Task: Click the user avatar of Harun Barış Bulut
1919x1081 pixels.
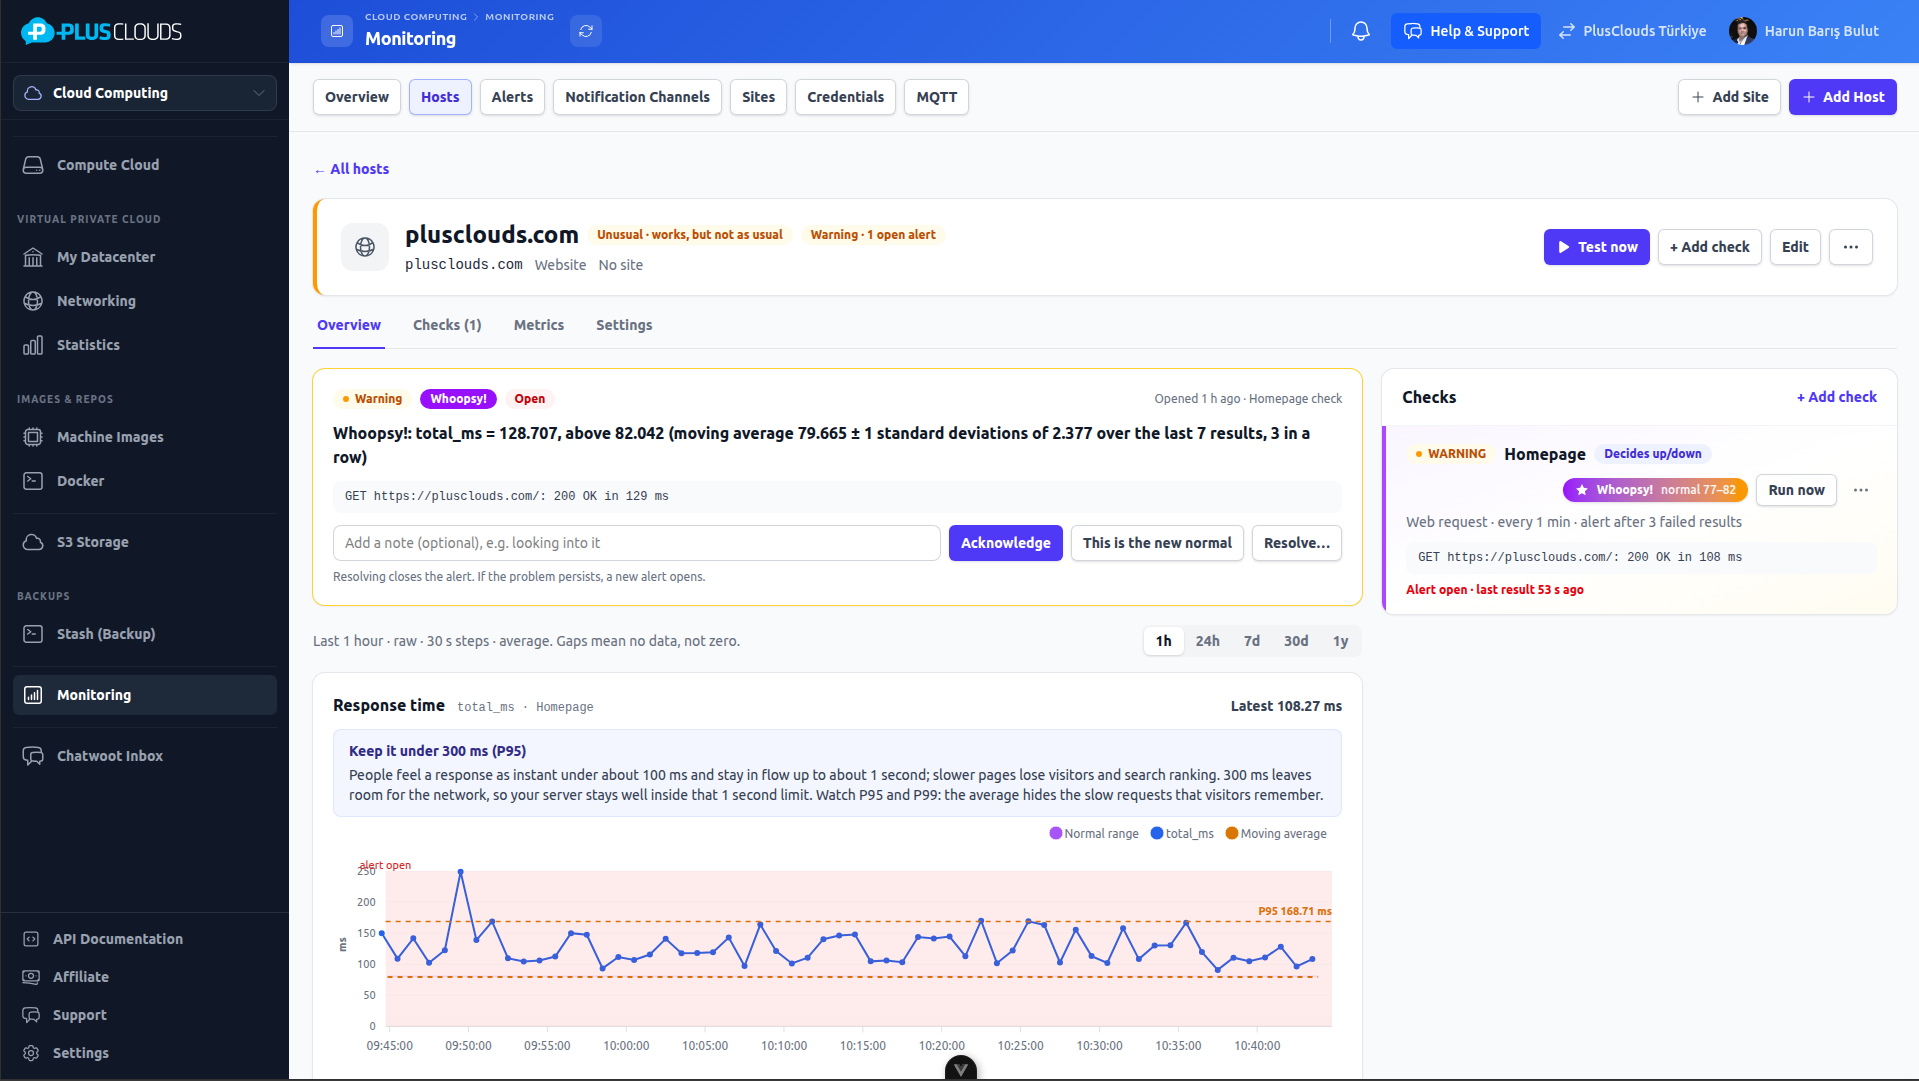Action: click(x=1742, y=31)
